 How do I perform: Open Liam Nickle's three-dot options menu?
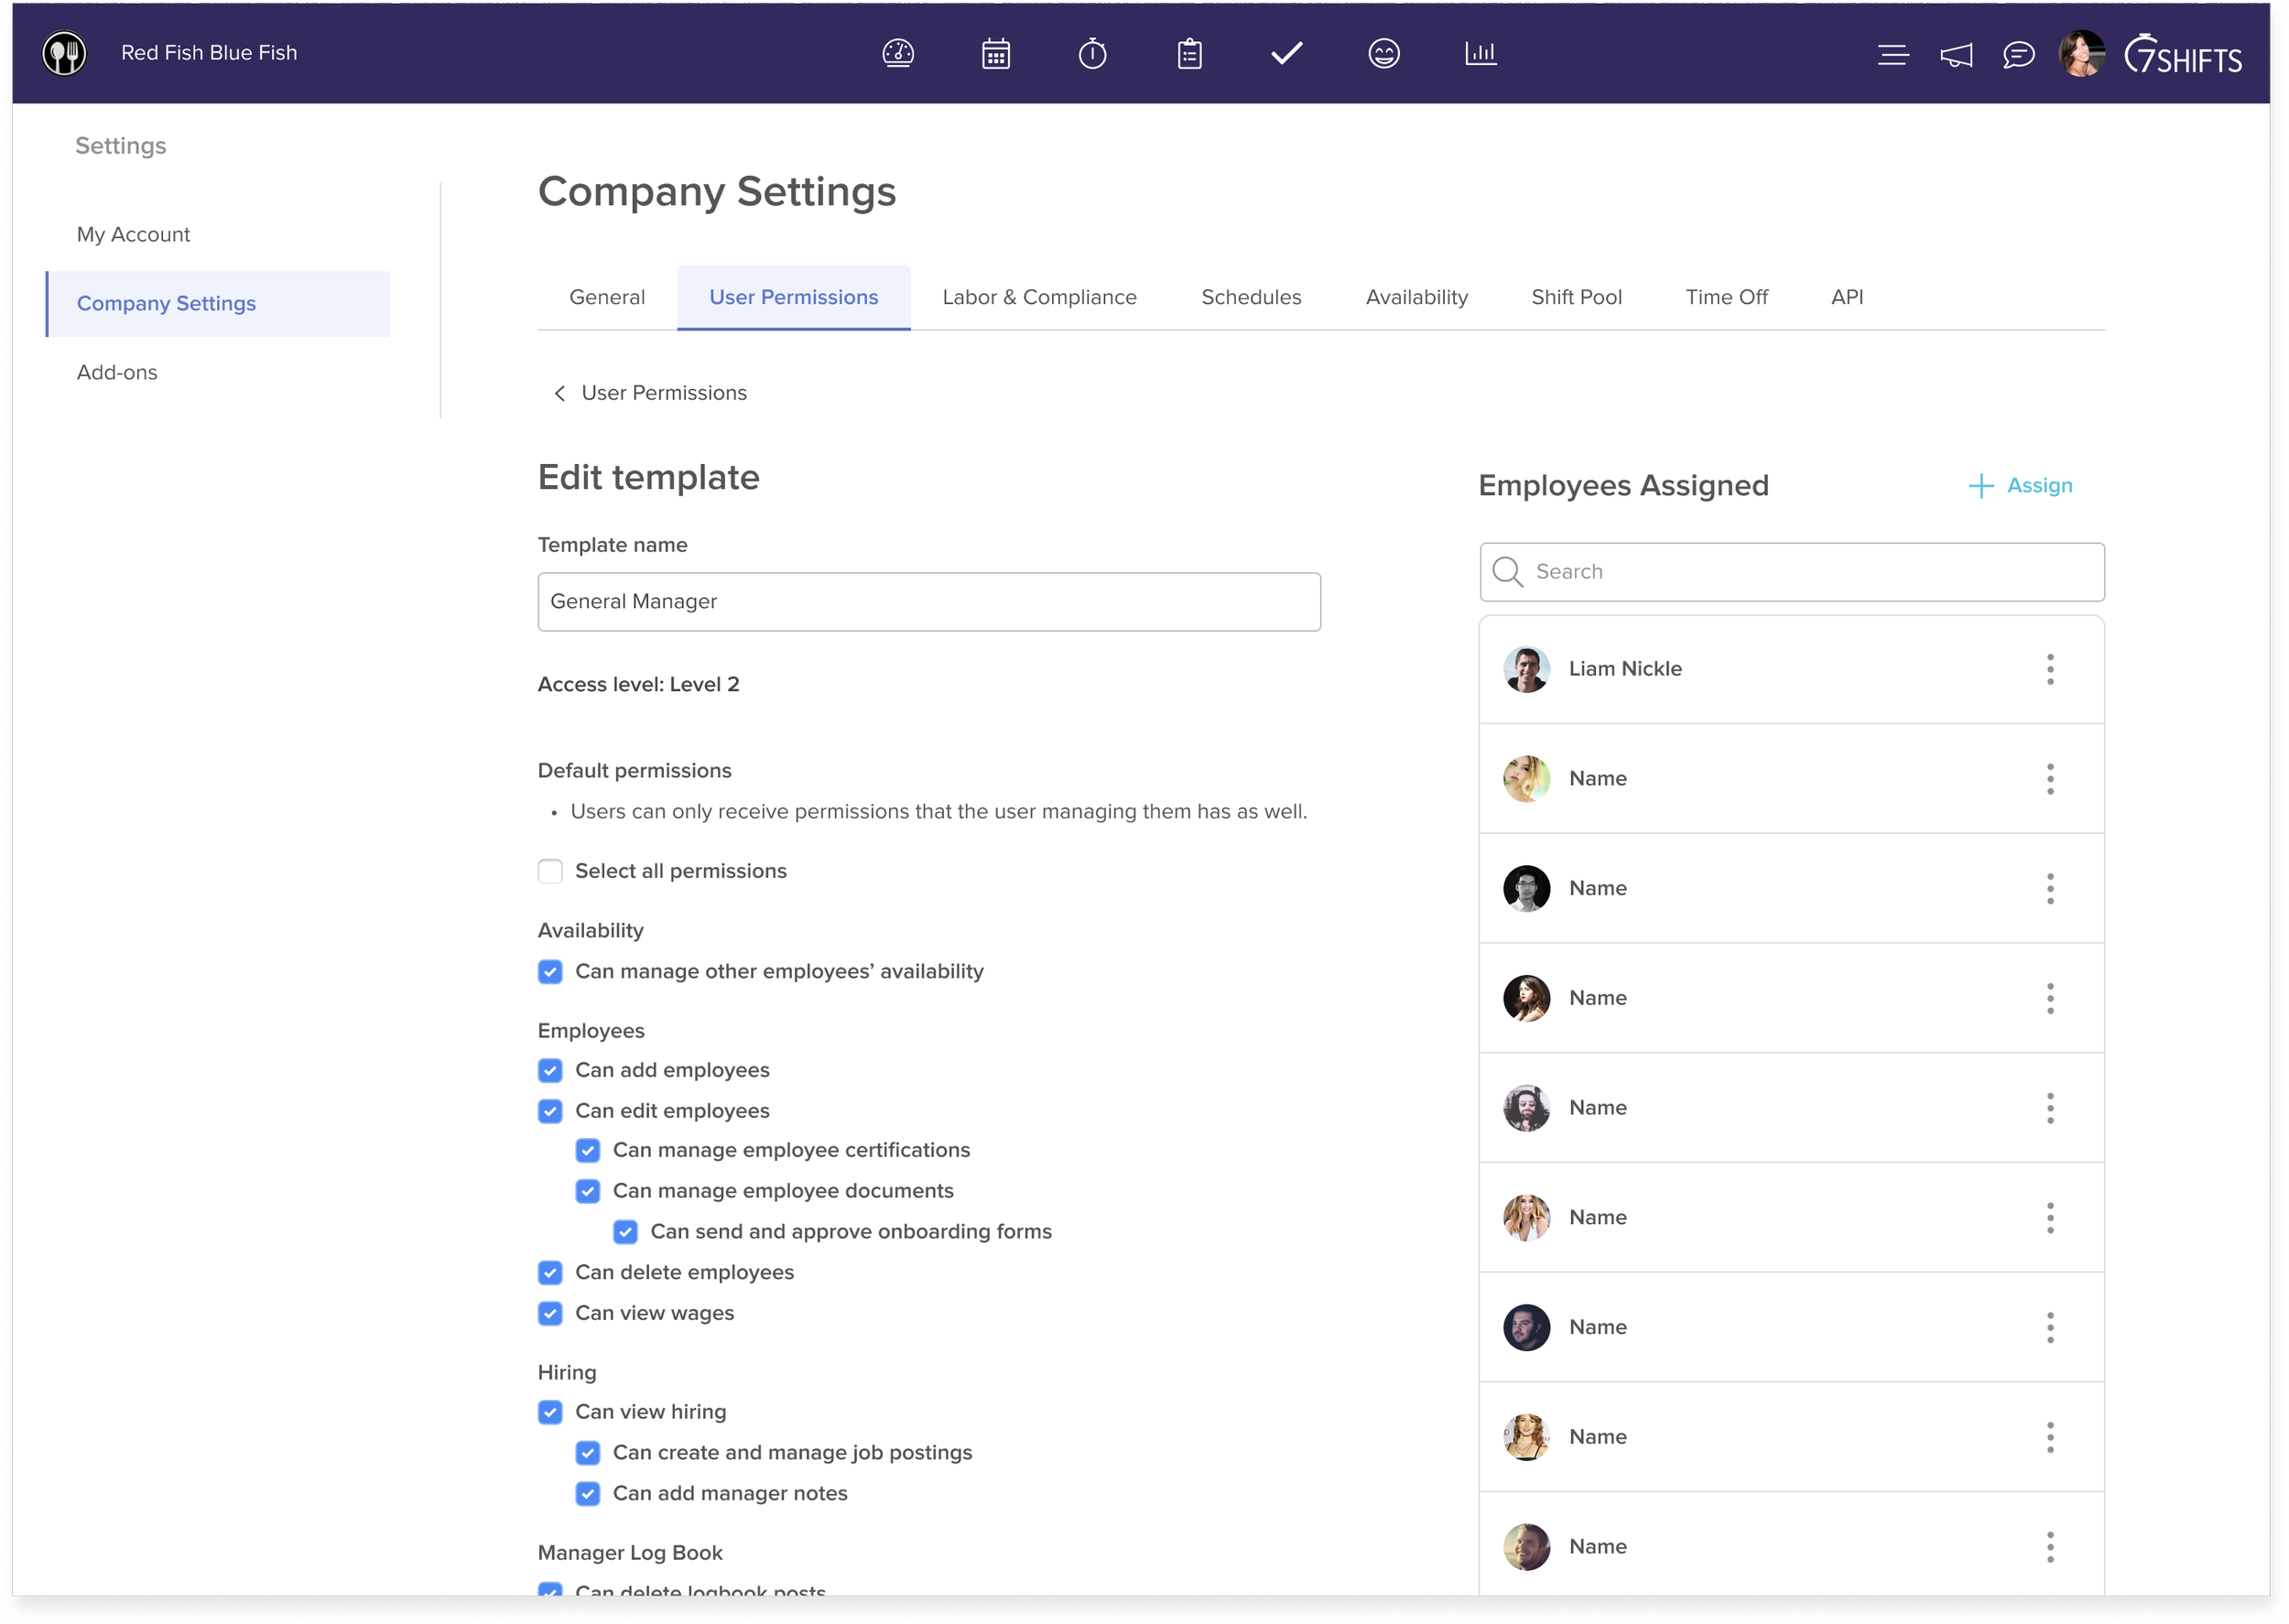pyautogui.click(x=2049, y=669)
